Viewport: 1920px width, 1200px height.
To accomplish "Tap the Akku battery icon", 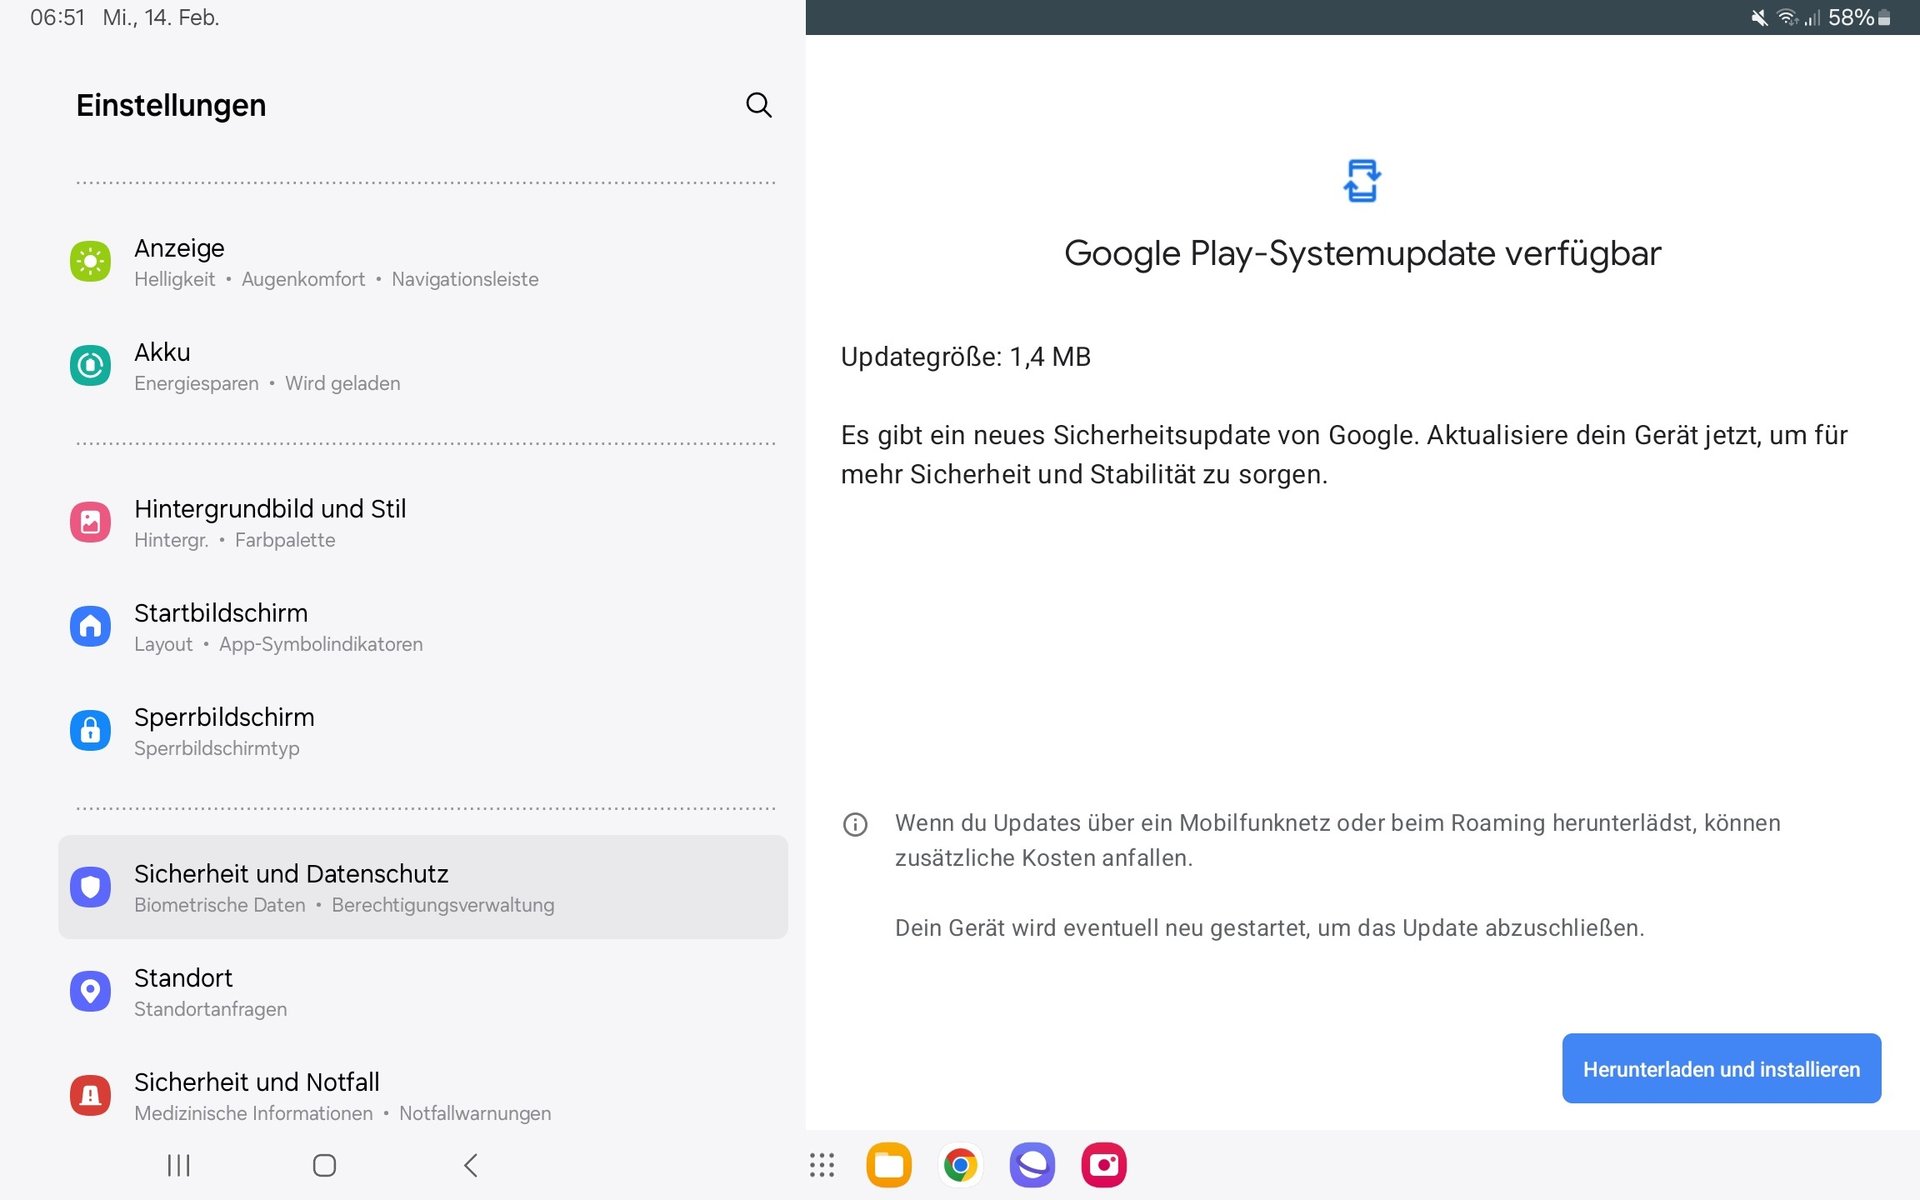I will 90,366.
